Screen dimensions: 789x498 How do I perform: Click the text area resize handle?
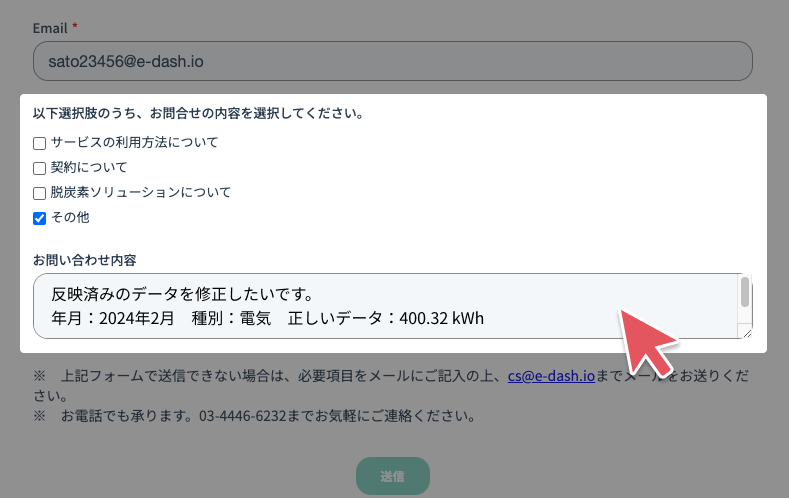tap(745, 332)
